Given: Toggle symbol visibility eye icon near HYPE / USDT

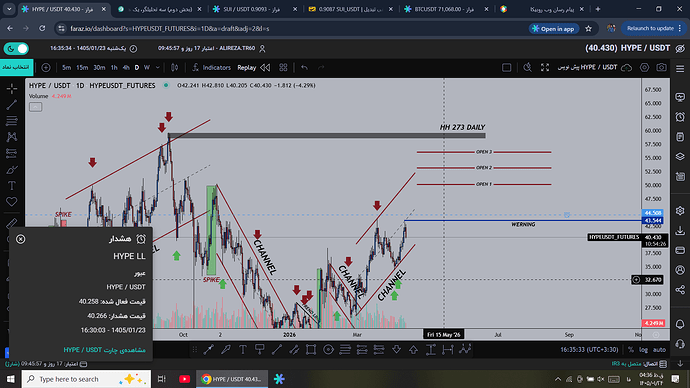Looking at the screenshot, I should pos(680,48).
